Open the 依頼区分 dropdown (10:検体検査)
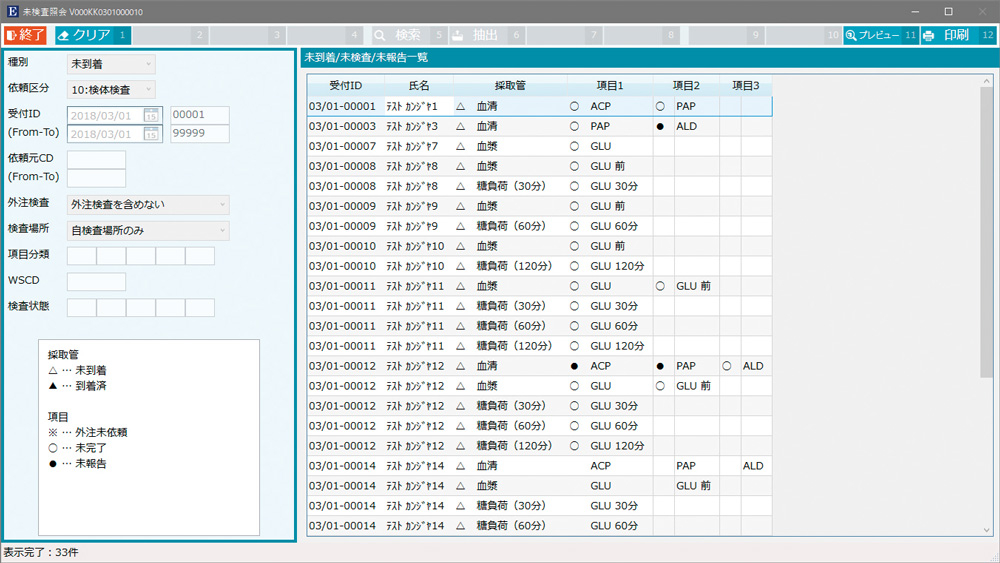 (x=110, y=90)
